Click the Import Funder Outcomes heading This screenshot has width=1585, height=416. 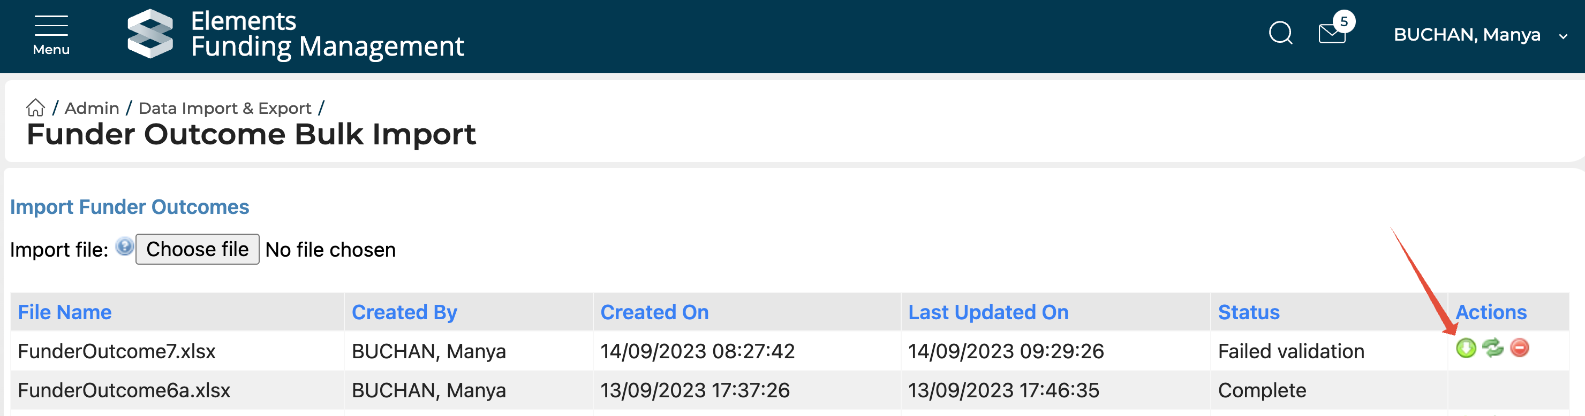[x=130, y=207]
